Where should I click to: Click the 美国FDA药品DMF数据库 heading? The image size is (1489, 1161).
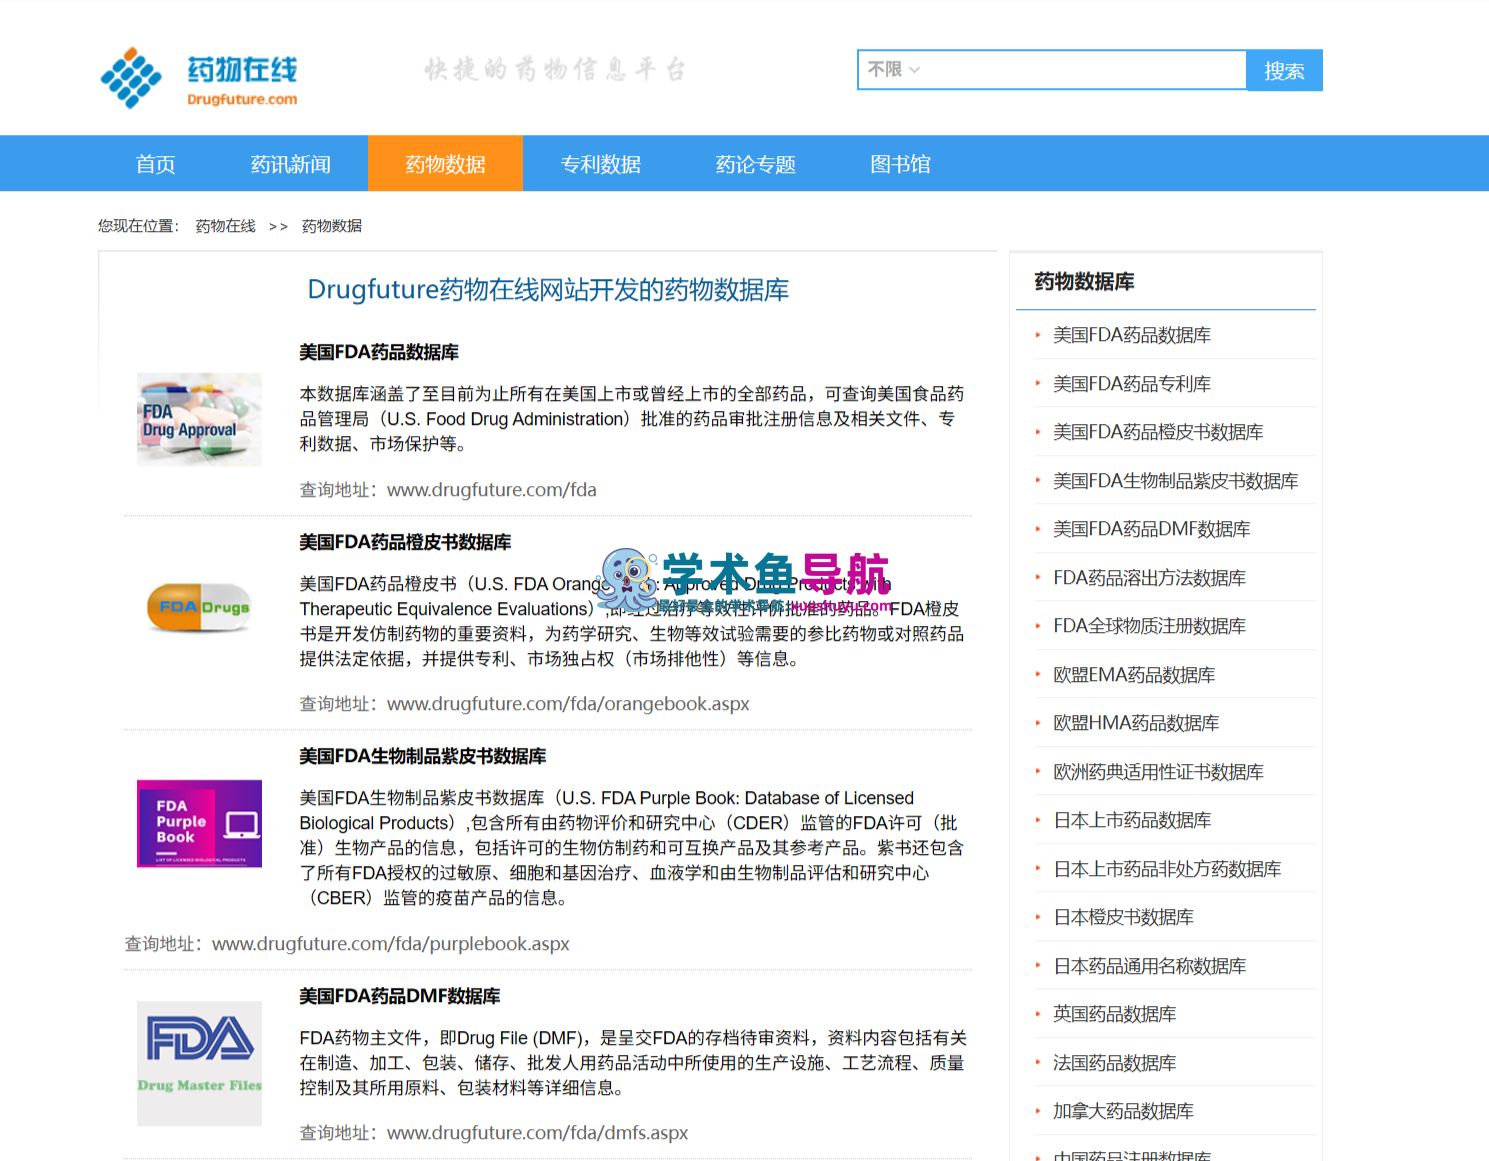coord(400,996)
